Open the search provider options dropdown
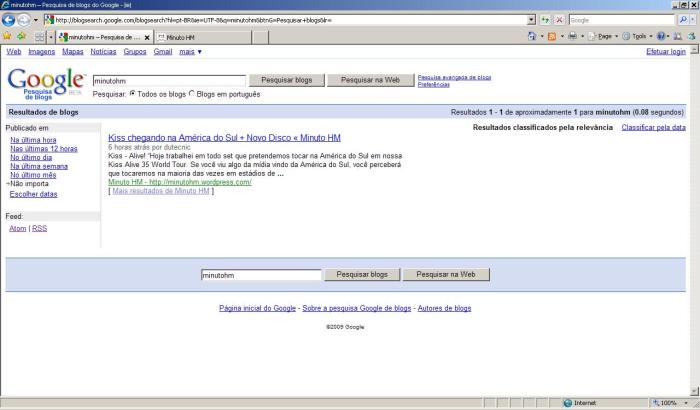 [693, 20]
